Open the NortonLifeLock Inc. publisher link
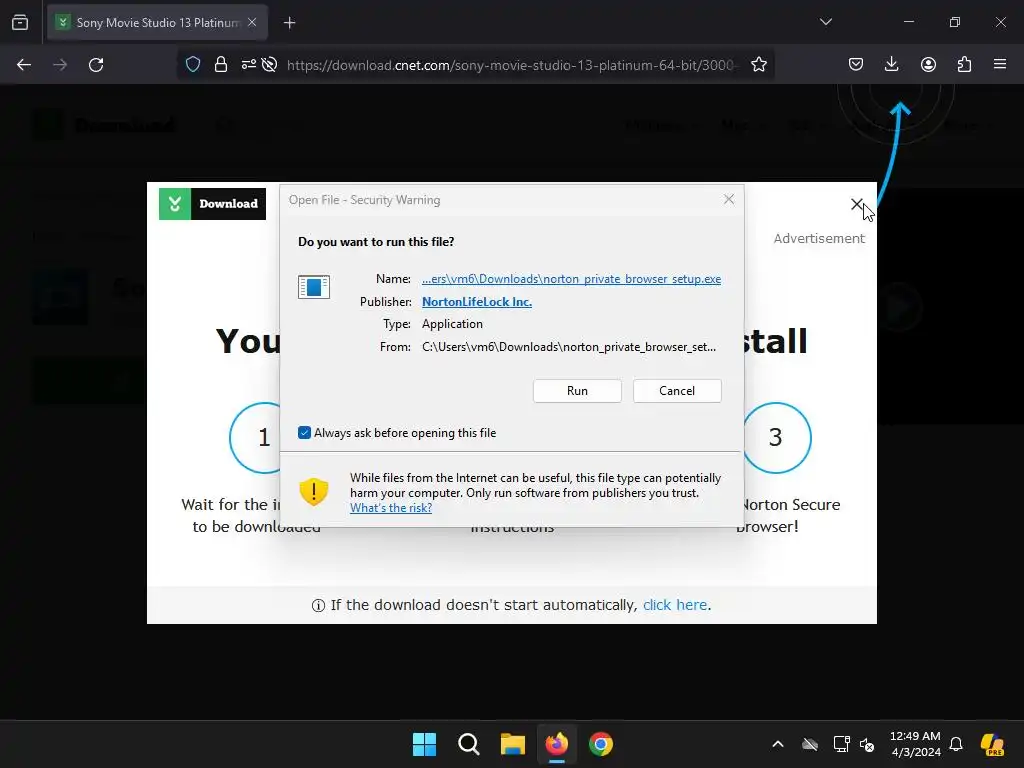The width and height of the screenshot is (1024, 768). coord(477,302)
